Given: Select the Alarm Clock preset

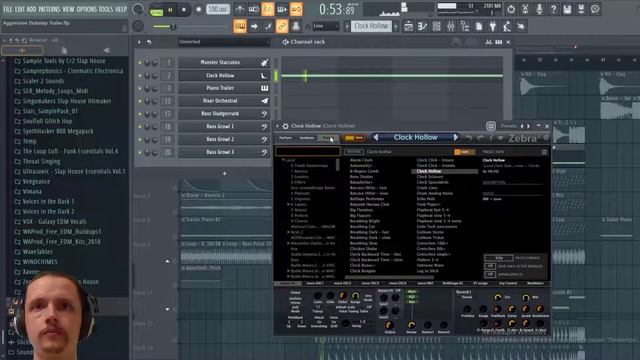Looking at the screenshot, I should click(x=361, y=160).
